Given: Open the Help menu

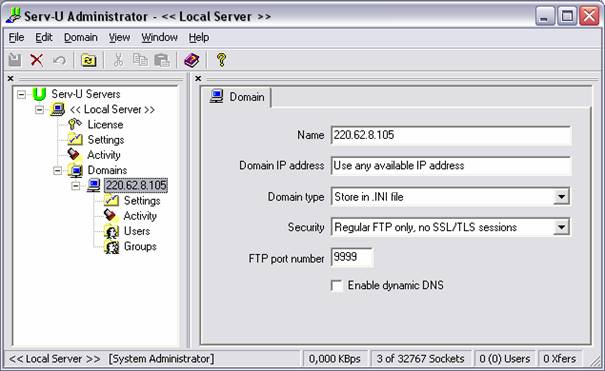Looking at the screenshot, I should click(199, 37).
